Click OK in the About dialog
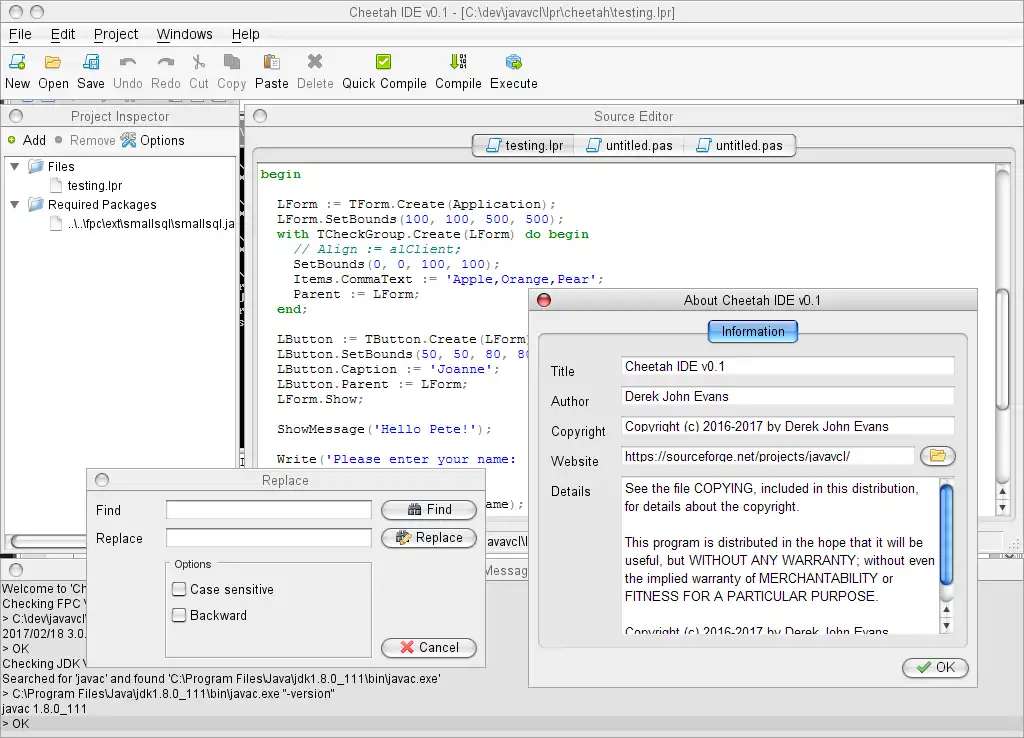Screen dimensions: 1024x738 tap(935, 667)
